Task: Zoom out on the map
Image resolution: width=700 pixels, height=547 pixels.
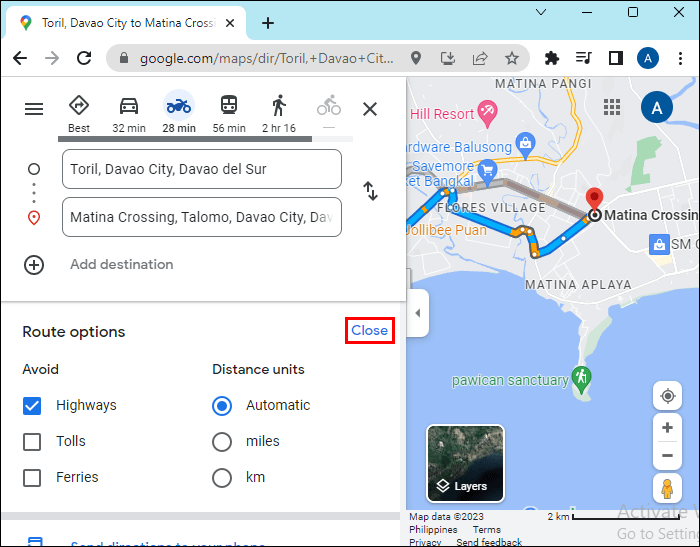Action: coord(667,455)
